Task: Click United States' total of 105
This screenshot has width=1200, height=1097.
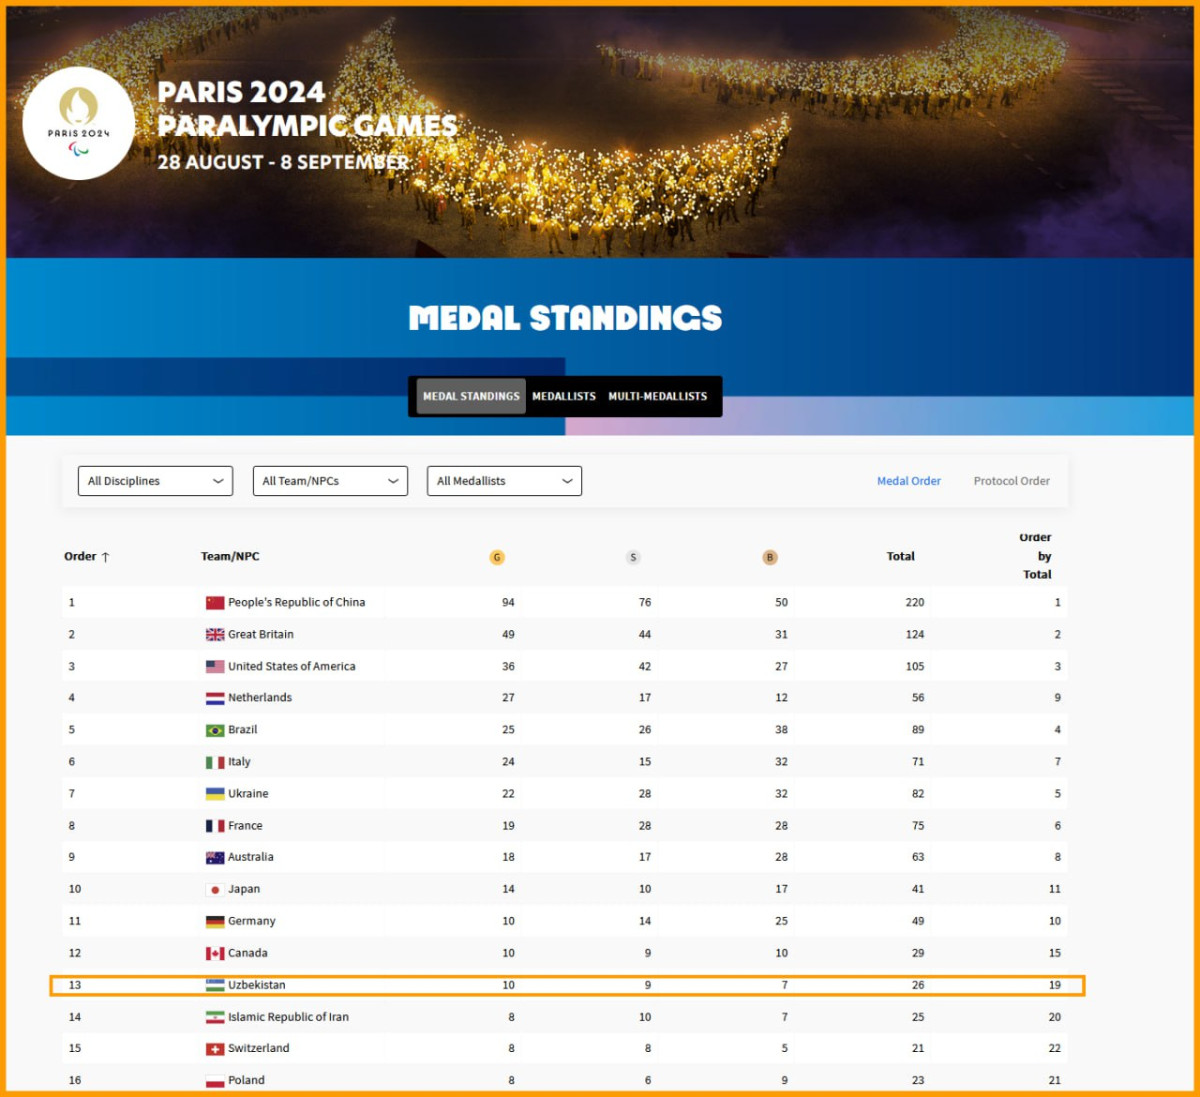Action: (x=915, y=666)
